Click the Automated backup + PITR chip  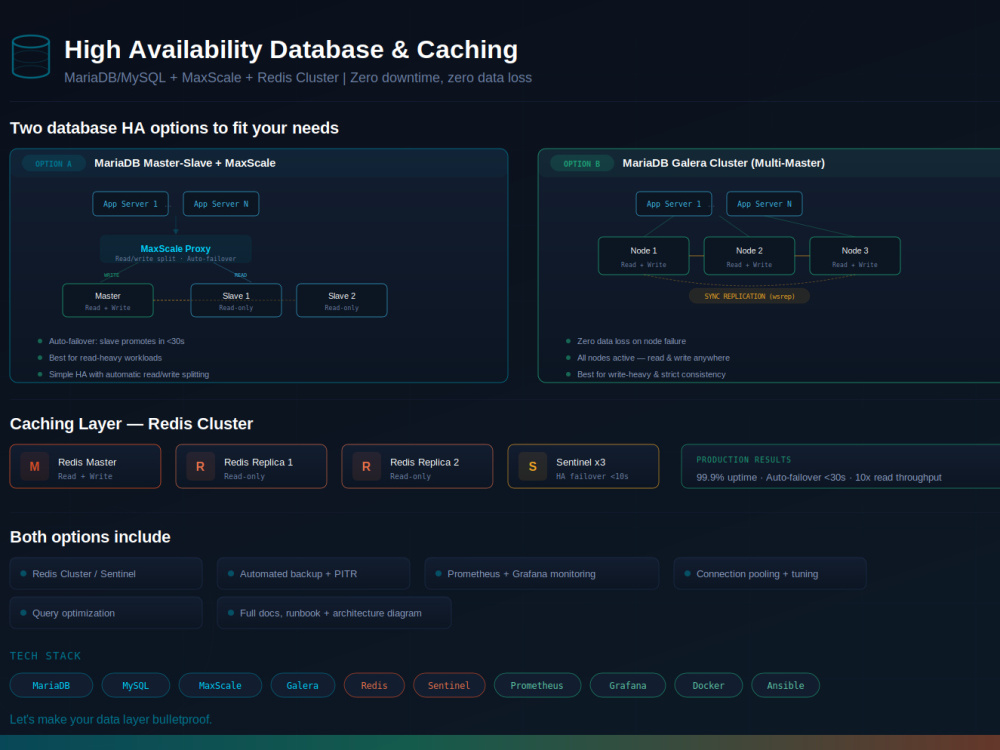[313, 573]
